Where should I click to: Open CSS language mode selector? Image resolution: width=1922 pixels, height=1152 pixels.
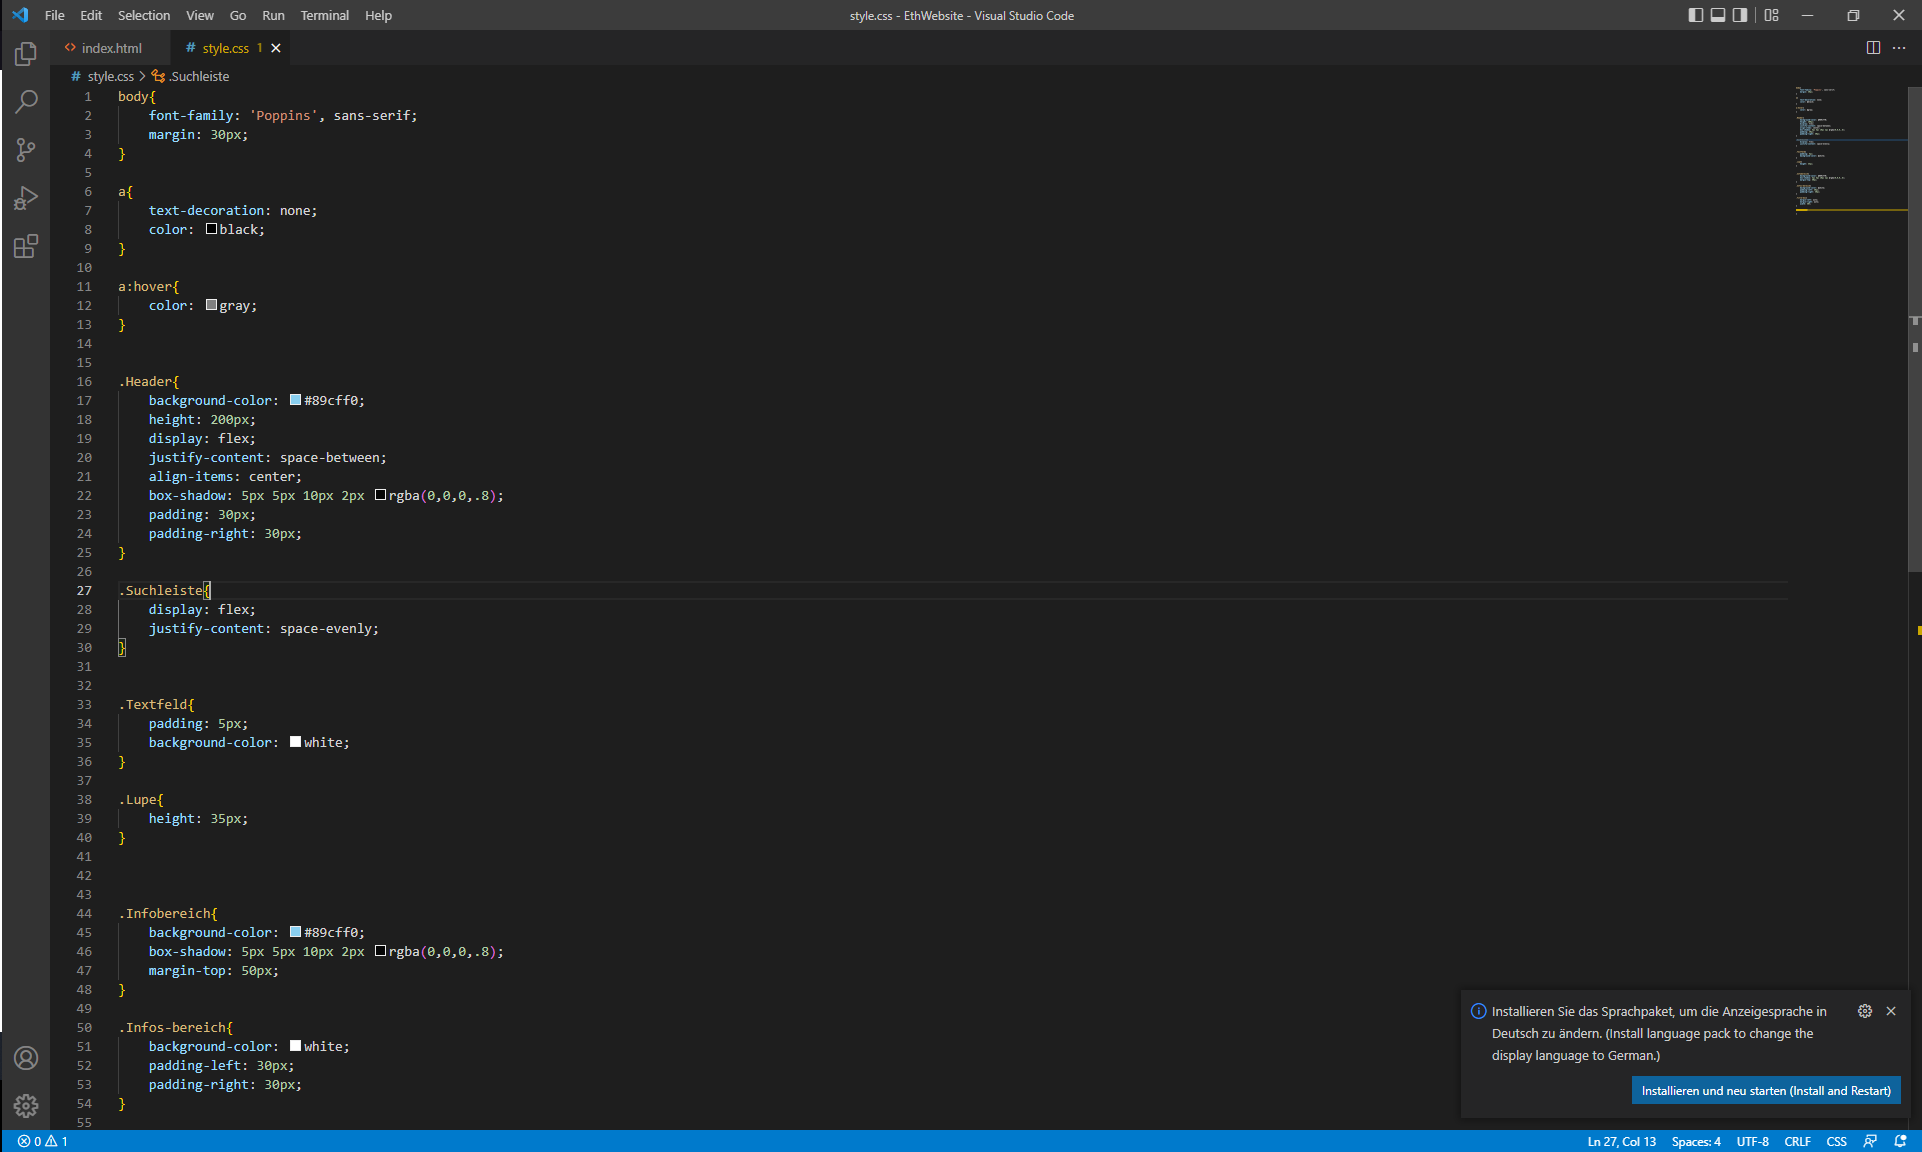(x=1836, y=1141)
